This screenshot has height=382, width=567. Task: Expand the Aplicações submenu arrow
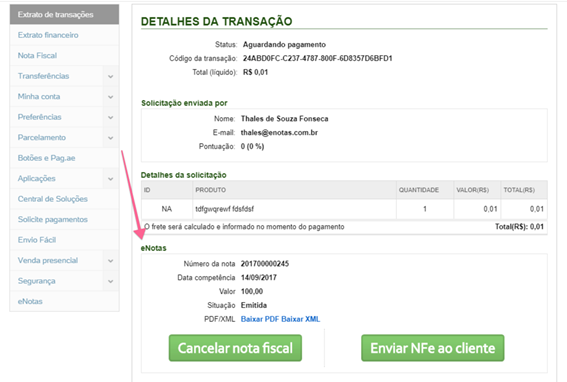(x=111, y=179)
